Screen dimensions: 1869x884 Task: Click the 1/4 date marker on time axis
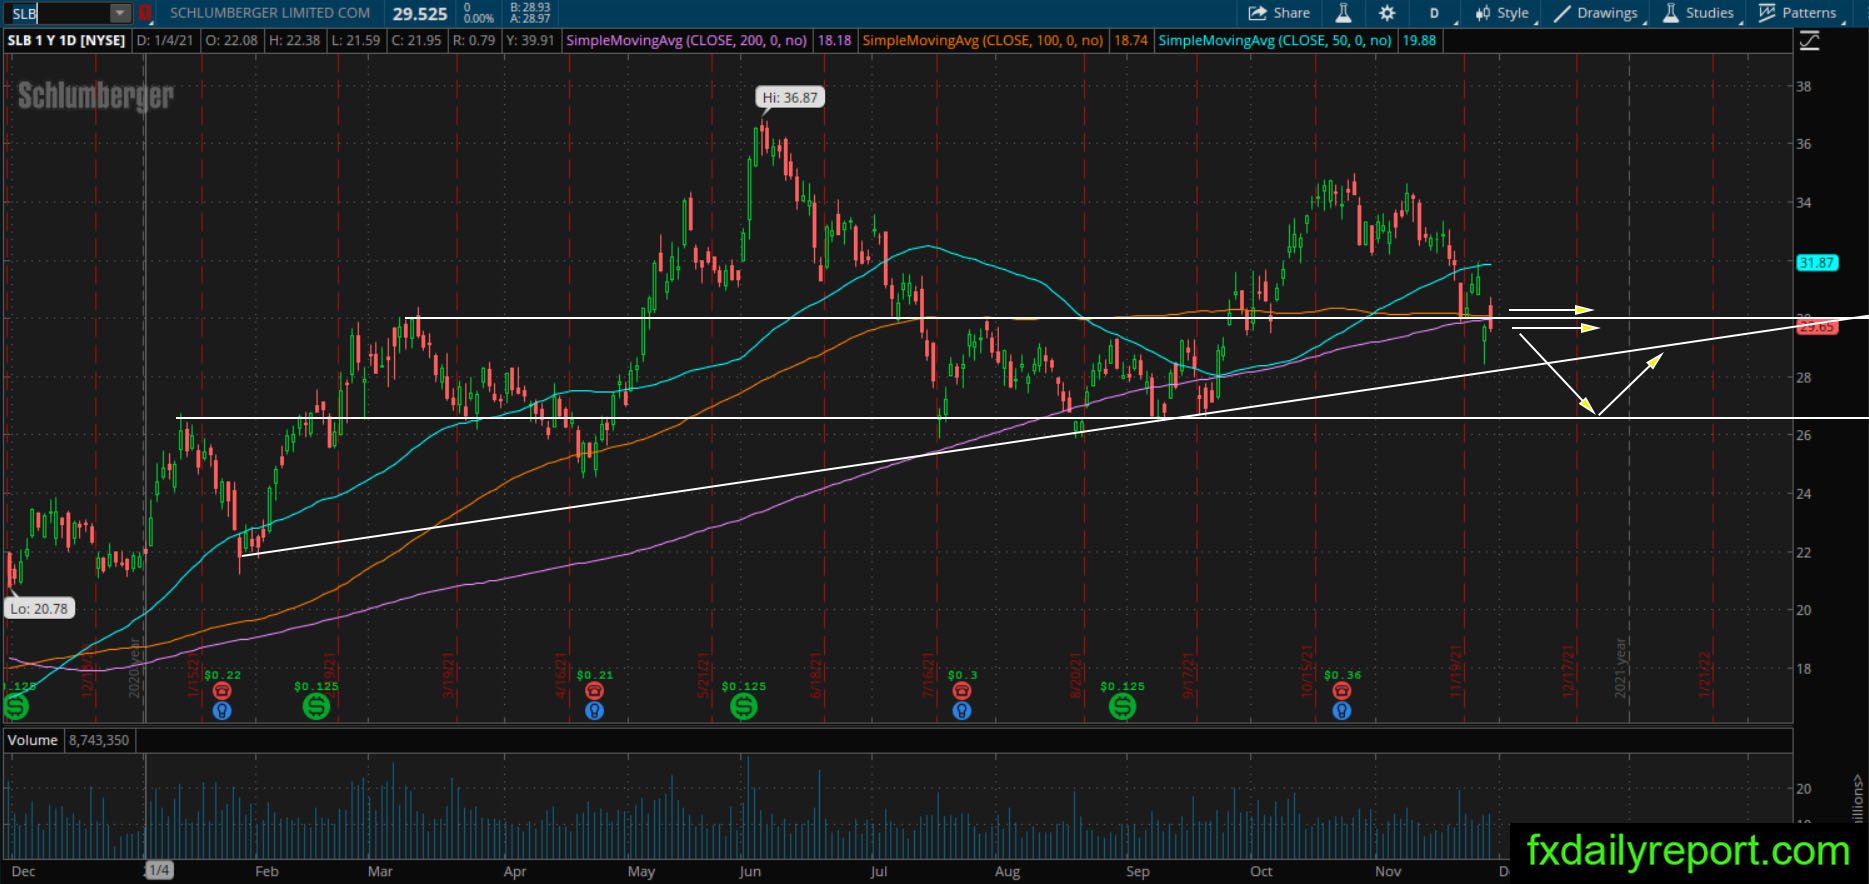159,871
